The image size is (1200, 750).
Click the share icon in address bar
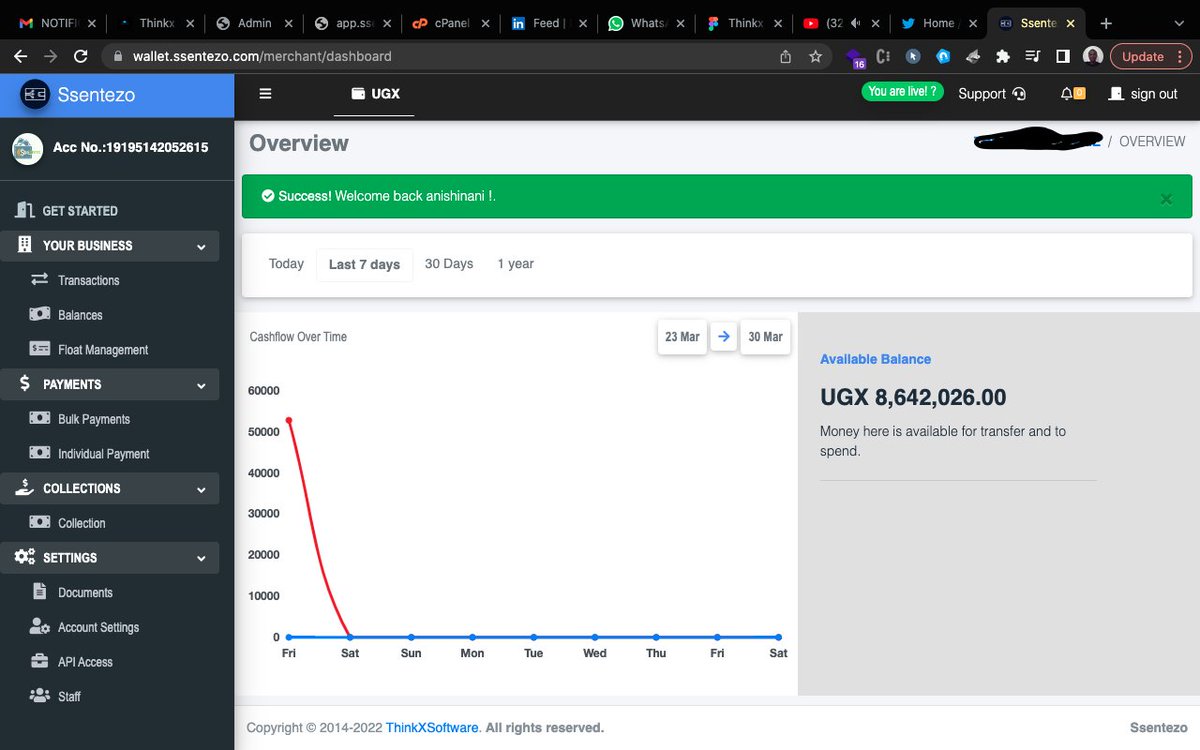tap(785, 57)
